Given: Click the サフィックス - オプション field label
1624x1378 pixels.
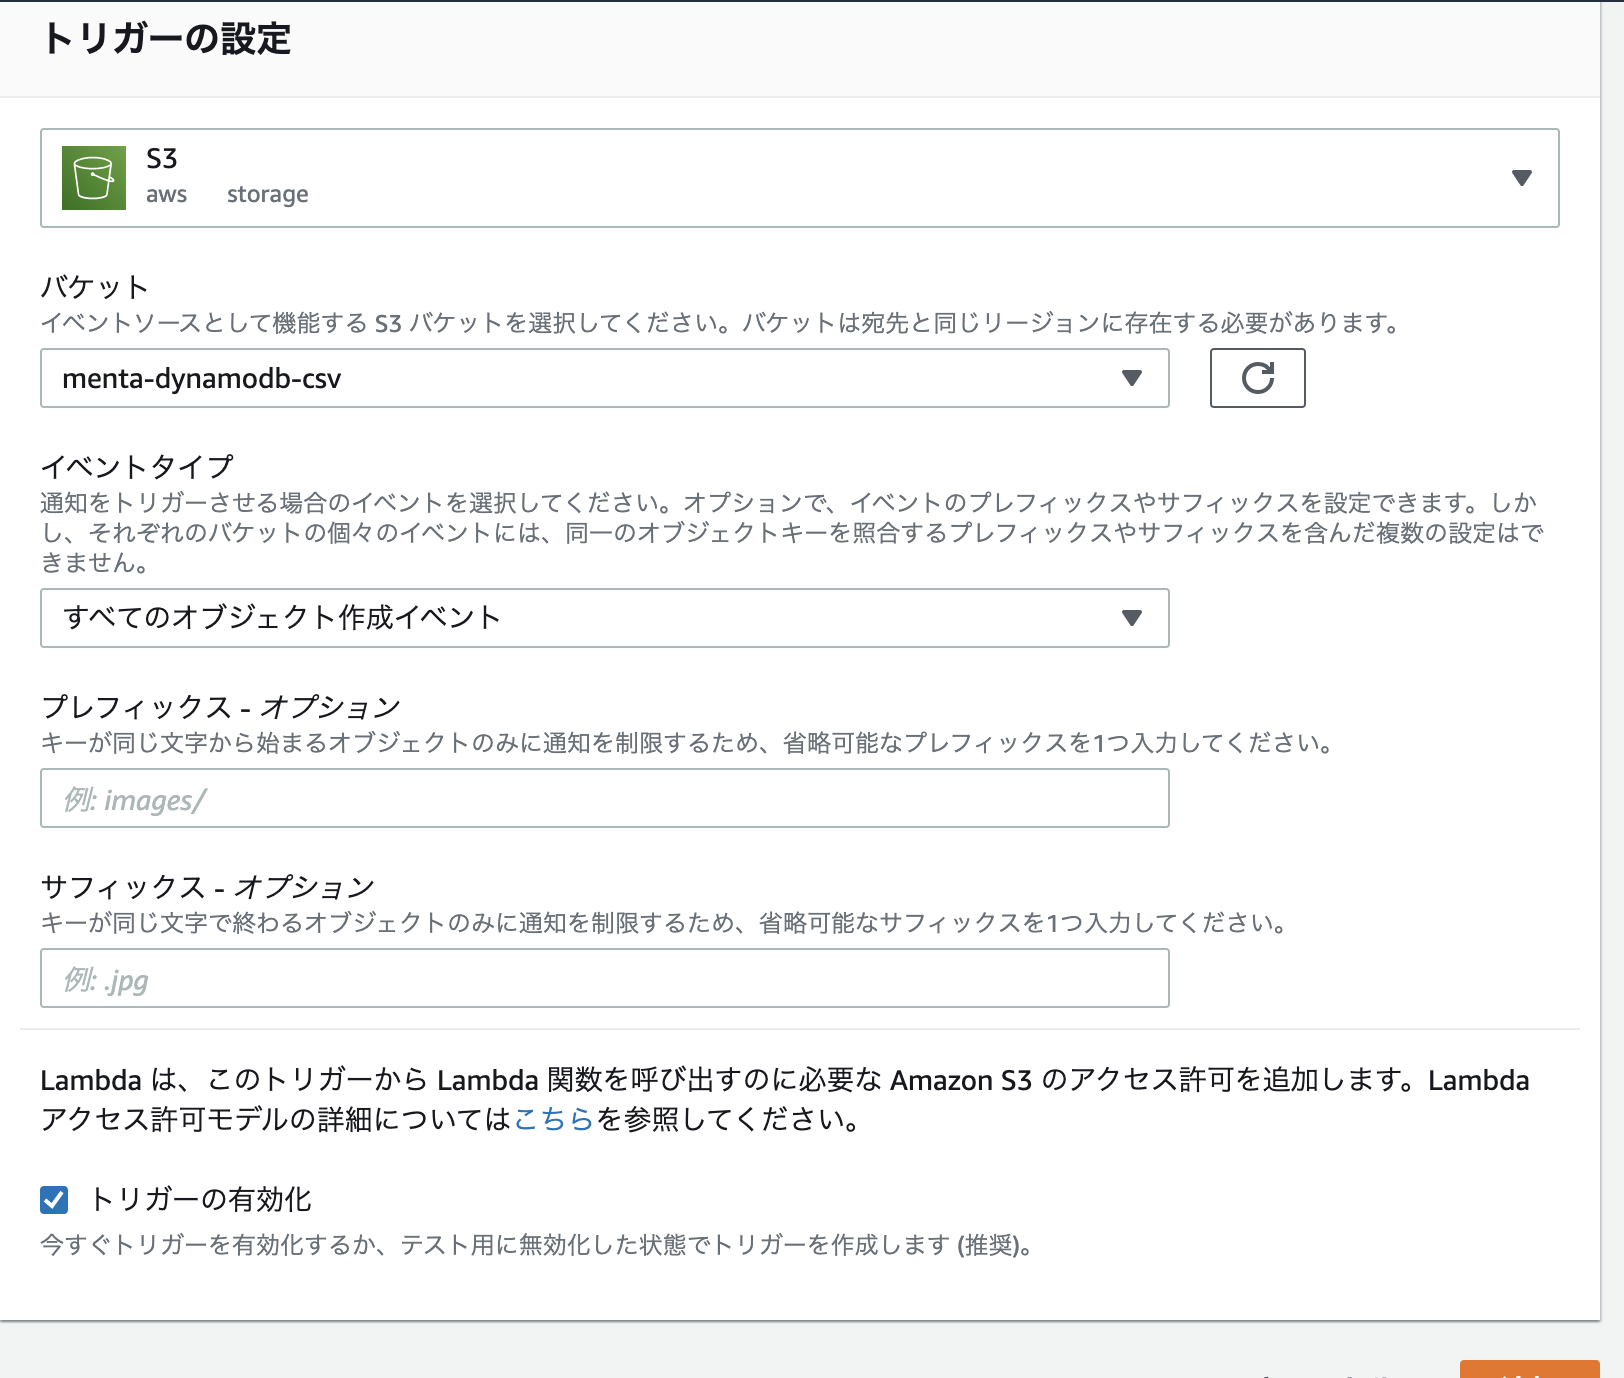Looking at the screenshot, I should (207, 887).
